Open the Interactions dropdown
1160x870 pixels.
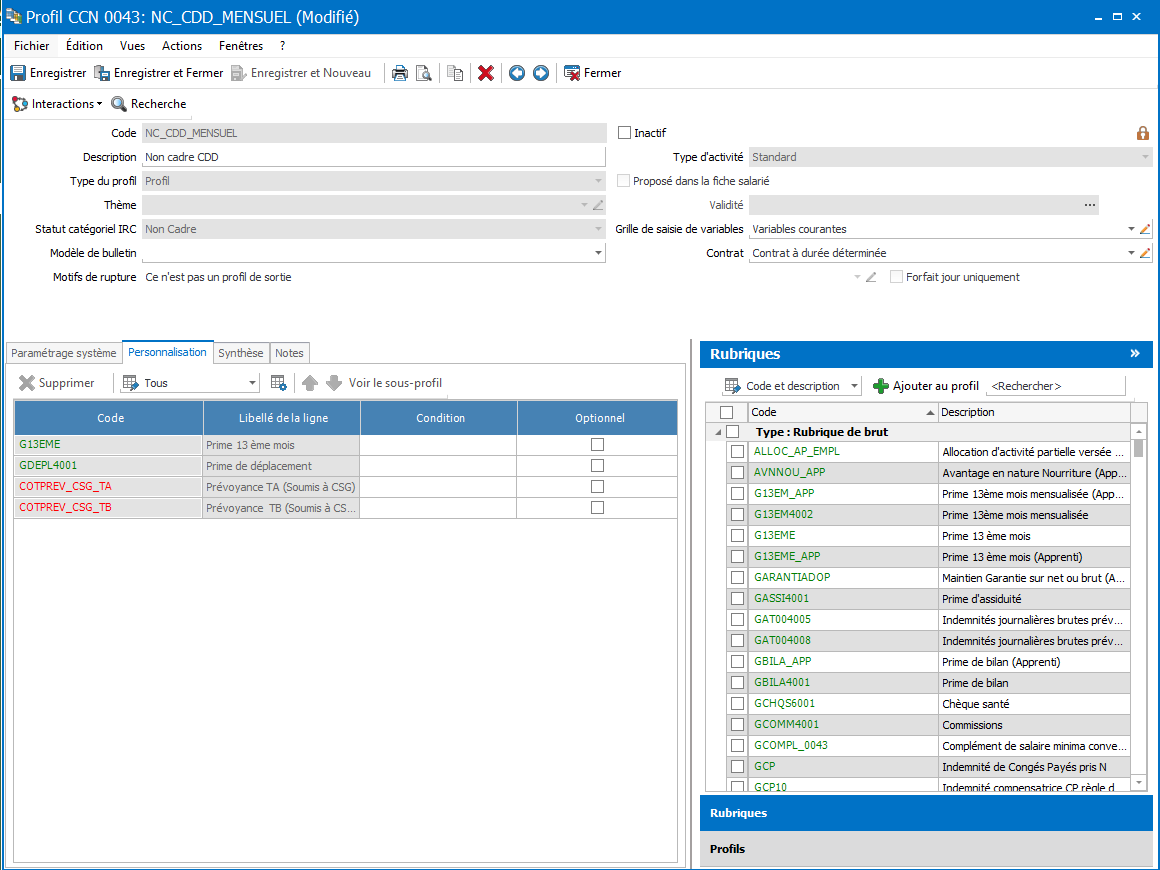pos(57,104)
